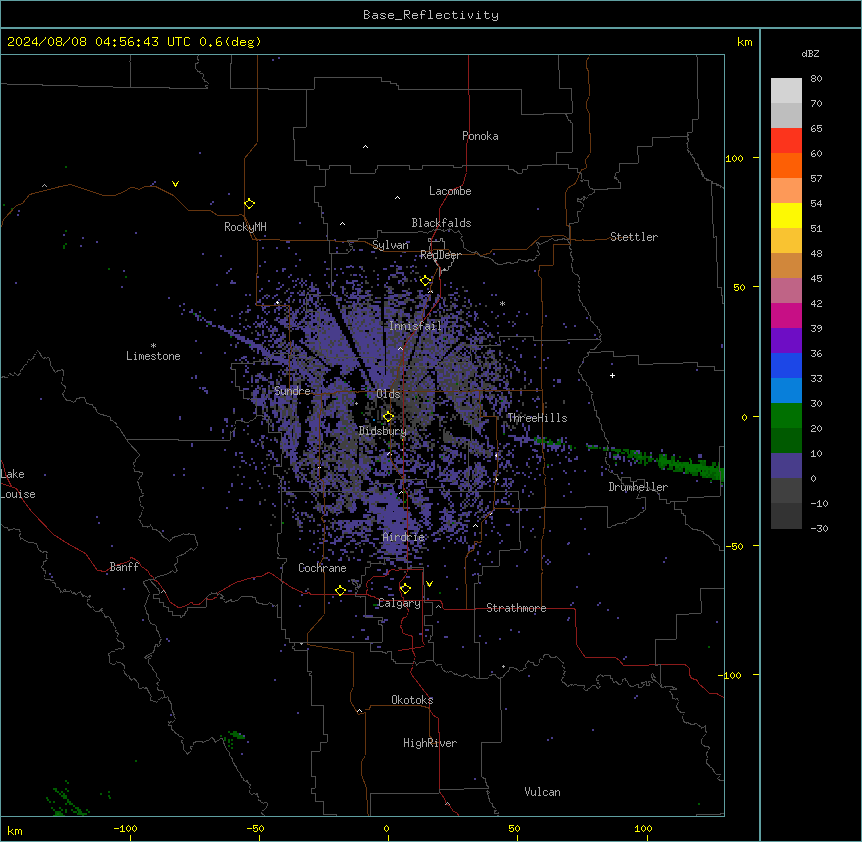Choose the bright green 20-30 dBZ swatch

[786, 416]
